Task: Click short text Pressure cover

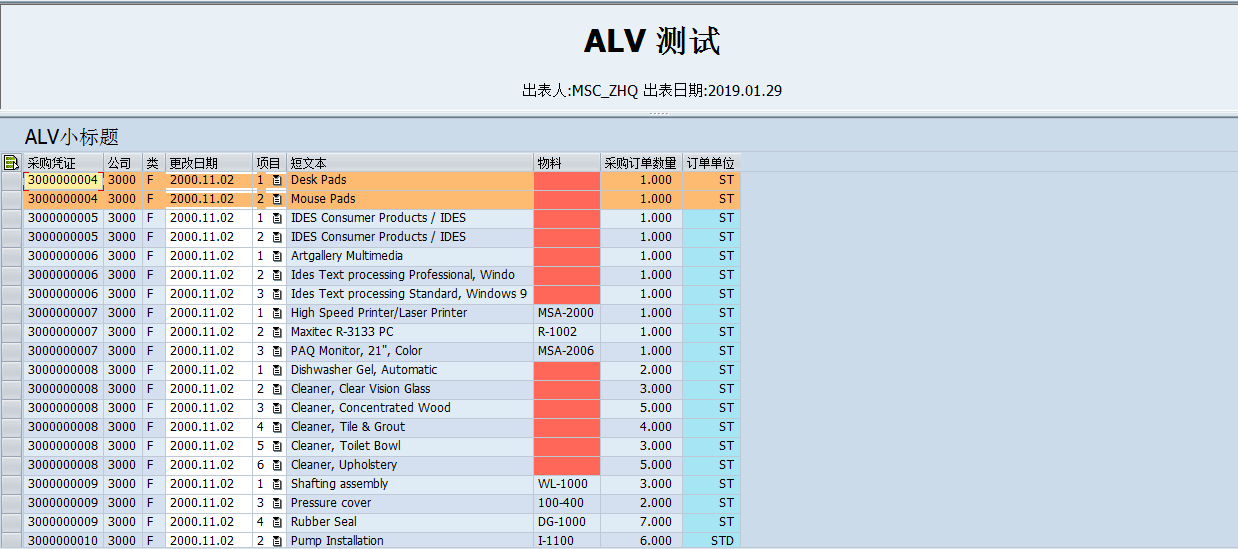Action: (x=410, y=503)
